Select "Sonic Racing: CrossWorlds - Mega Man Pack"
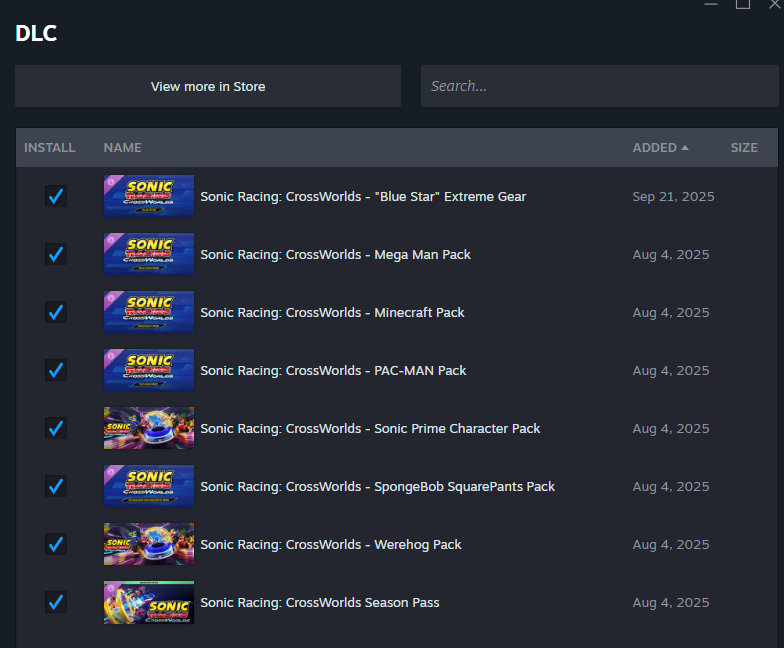 336,254
